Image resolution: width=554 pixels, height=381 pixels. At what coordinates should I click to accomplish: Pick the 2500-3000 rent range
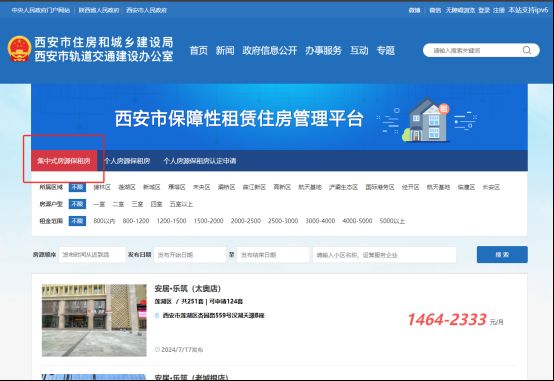283,221
